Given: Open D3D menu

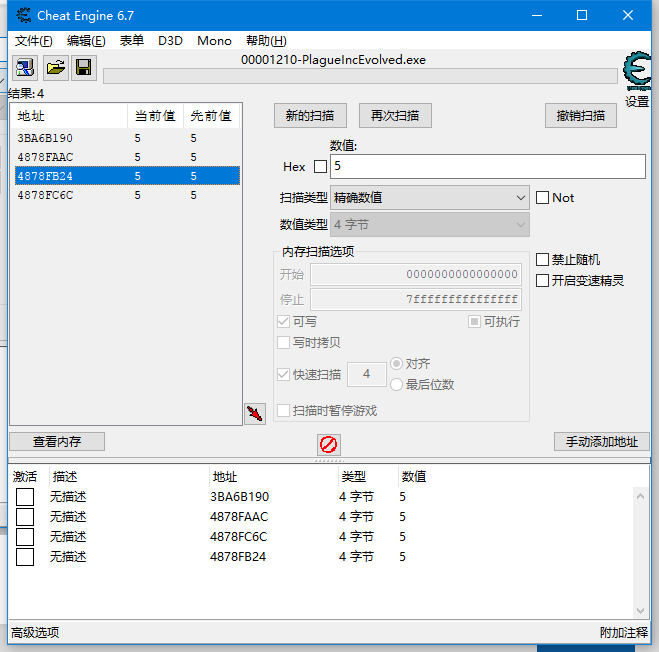Looking at the screenshot, I should tap(170, 41).
